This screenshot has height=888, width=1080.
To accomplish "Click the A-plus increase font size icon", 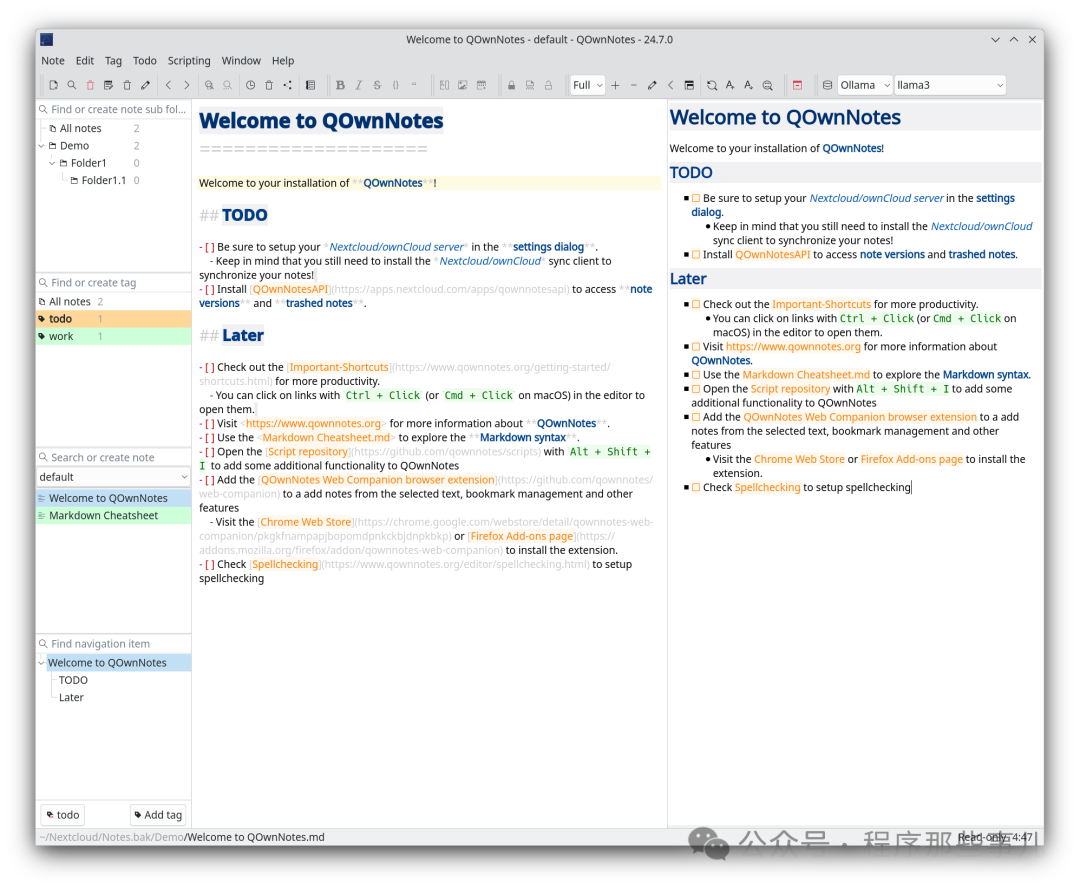I will (x=730, y=85).
